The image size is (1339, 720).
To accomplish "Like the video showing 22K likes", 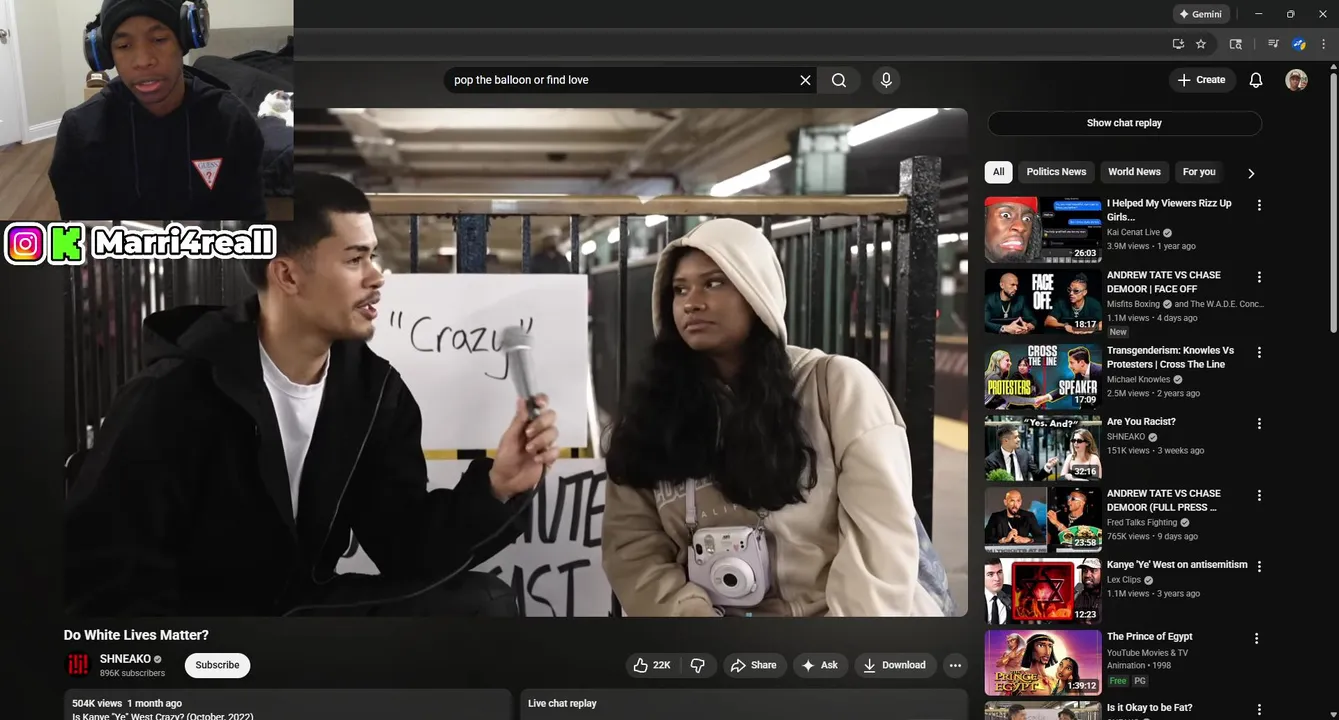I will coord(652,665).
